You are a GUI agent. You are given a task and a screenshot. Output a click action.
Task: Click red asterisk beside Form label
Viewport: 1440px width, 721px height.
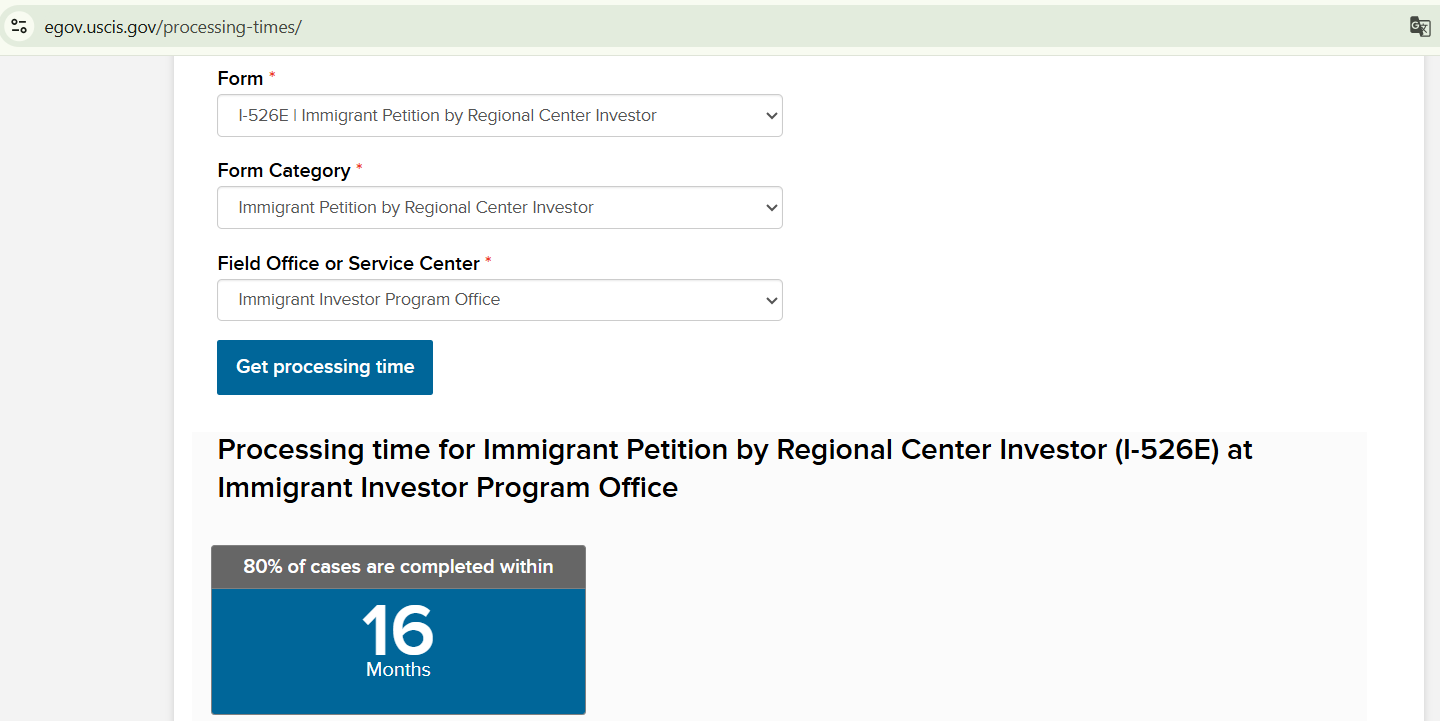coord(272,76)
